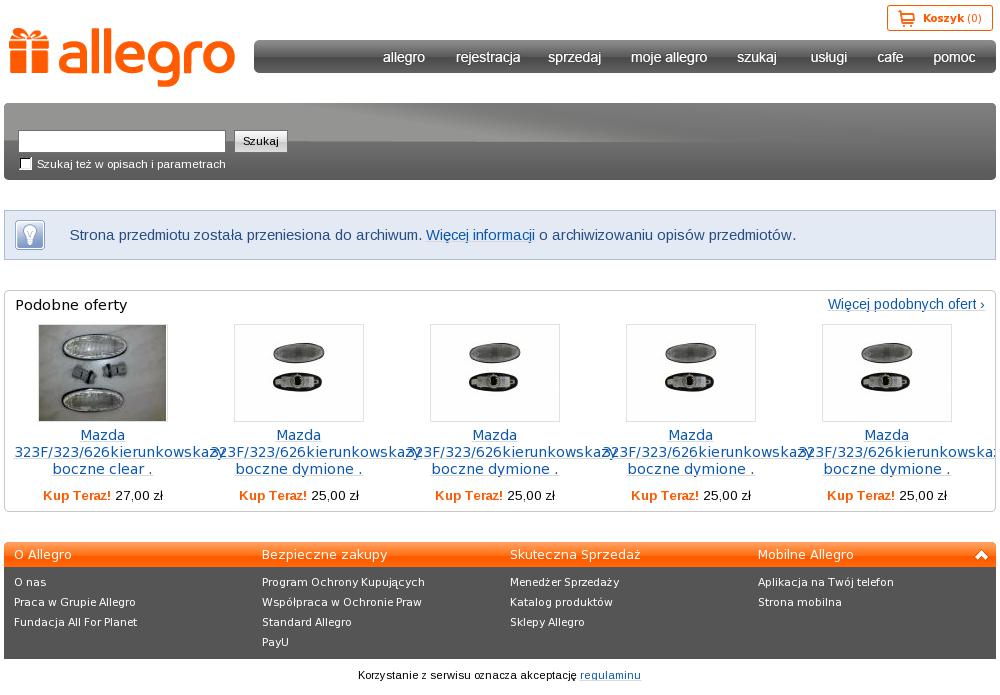The width and height of the screenshot is (1000, 695).
Task: Open Program Ochrony Kupujących link
Action: click(x=343, y=582)
